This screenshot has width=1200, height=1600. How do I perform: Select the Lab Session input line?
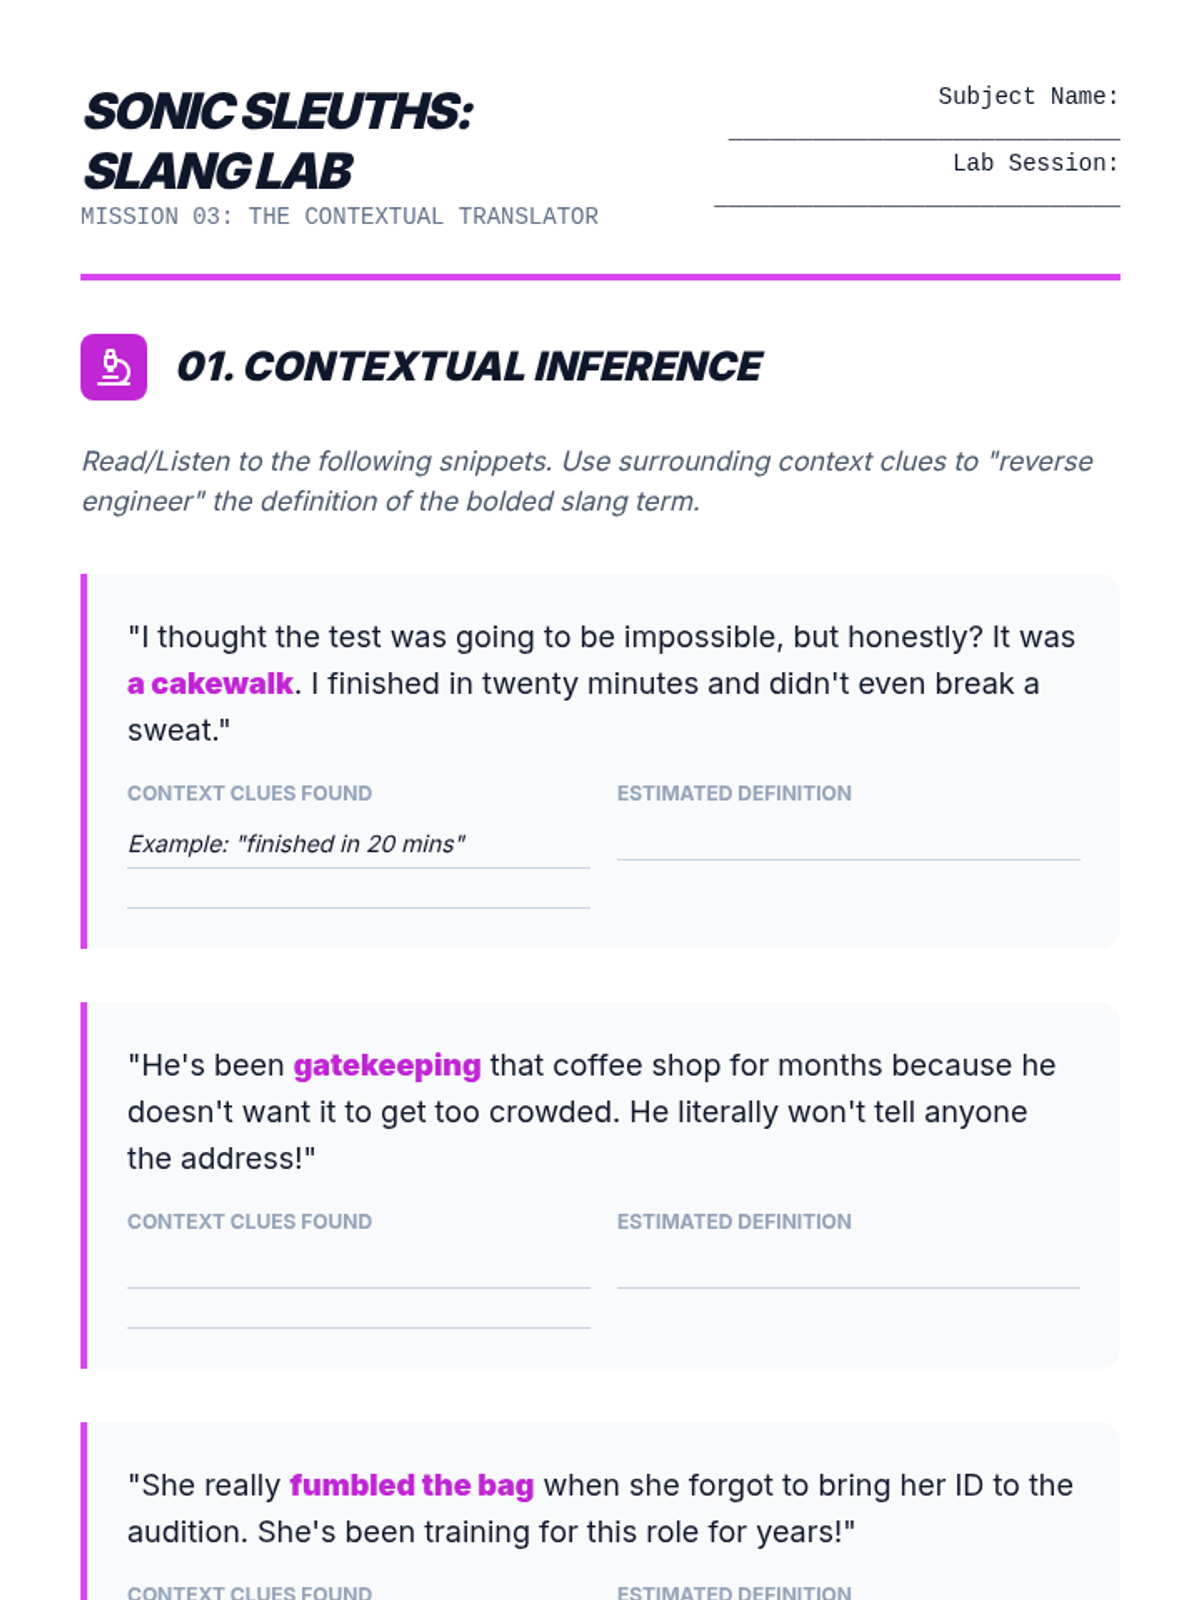point(917,194)
